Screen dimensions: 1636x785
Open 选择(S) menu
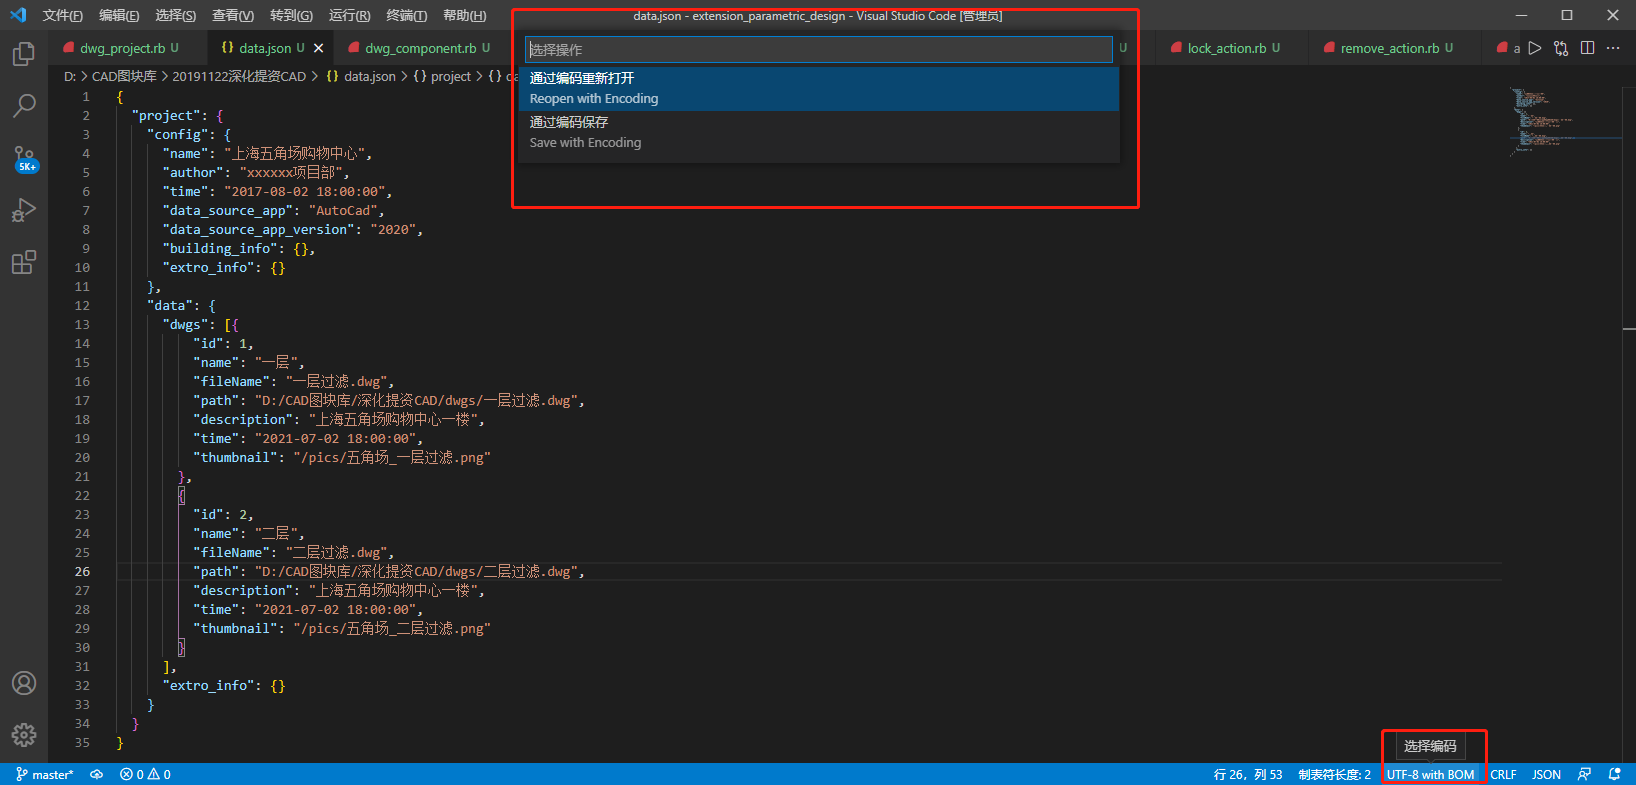pyautogui.click(x=176, y=15)
